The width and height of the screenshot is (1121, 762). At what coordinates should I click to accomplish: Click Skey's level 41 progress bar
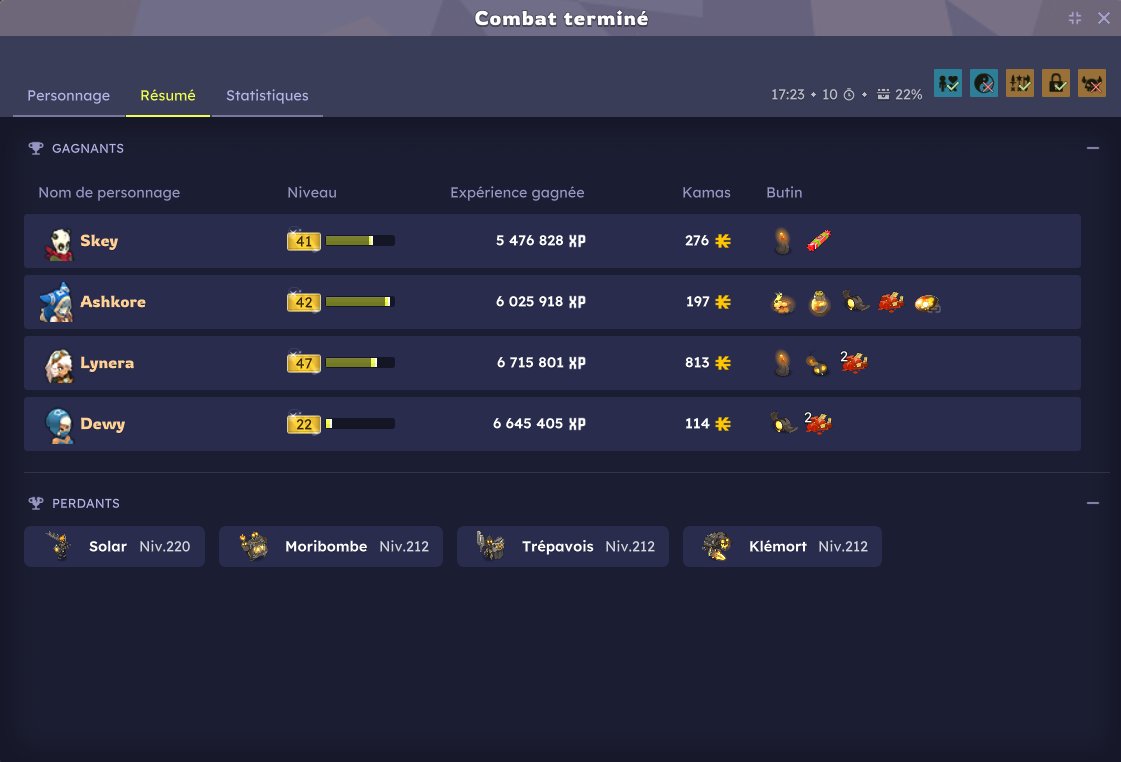coord(360,241)
